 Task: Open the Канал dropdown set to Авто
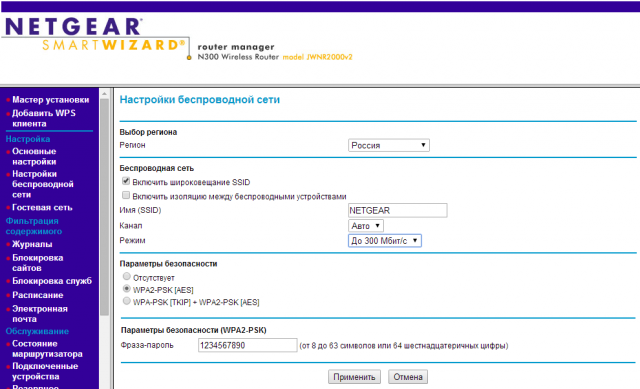(366, 226)
